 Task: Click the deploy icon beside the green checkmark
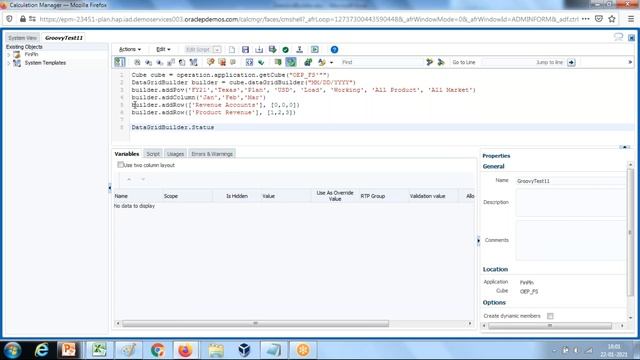tap(300, 49)
